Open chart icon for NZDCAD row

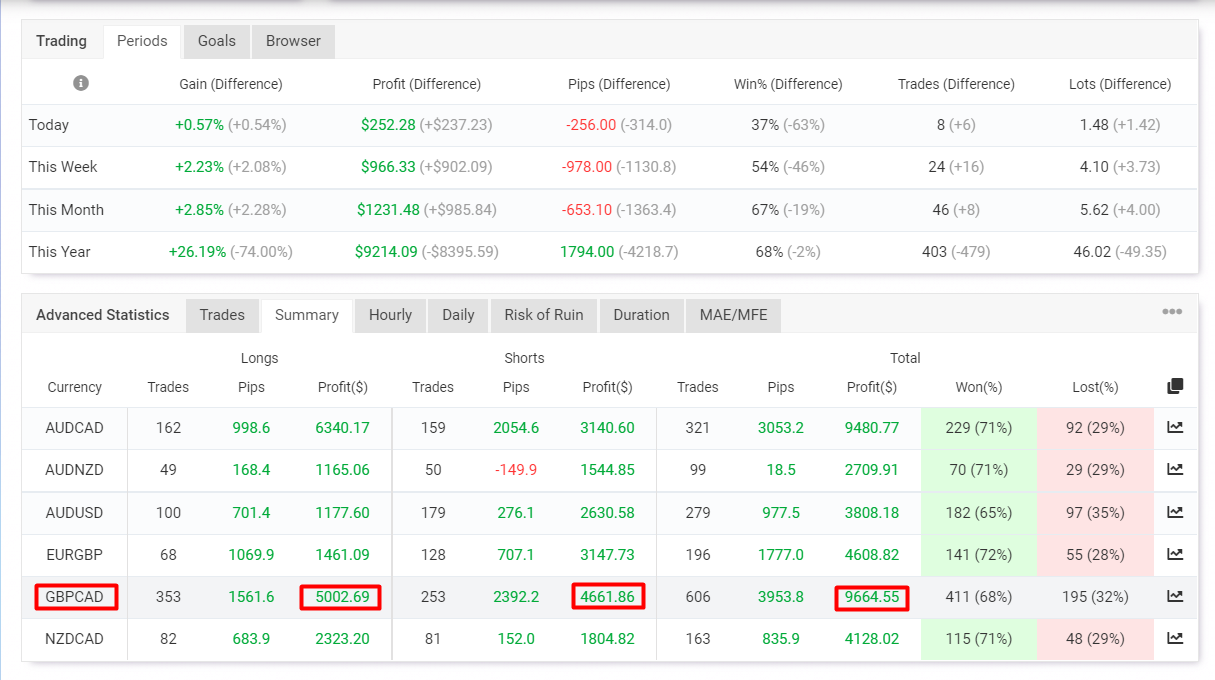click(1175, 638)
